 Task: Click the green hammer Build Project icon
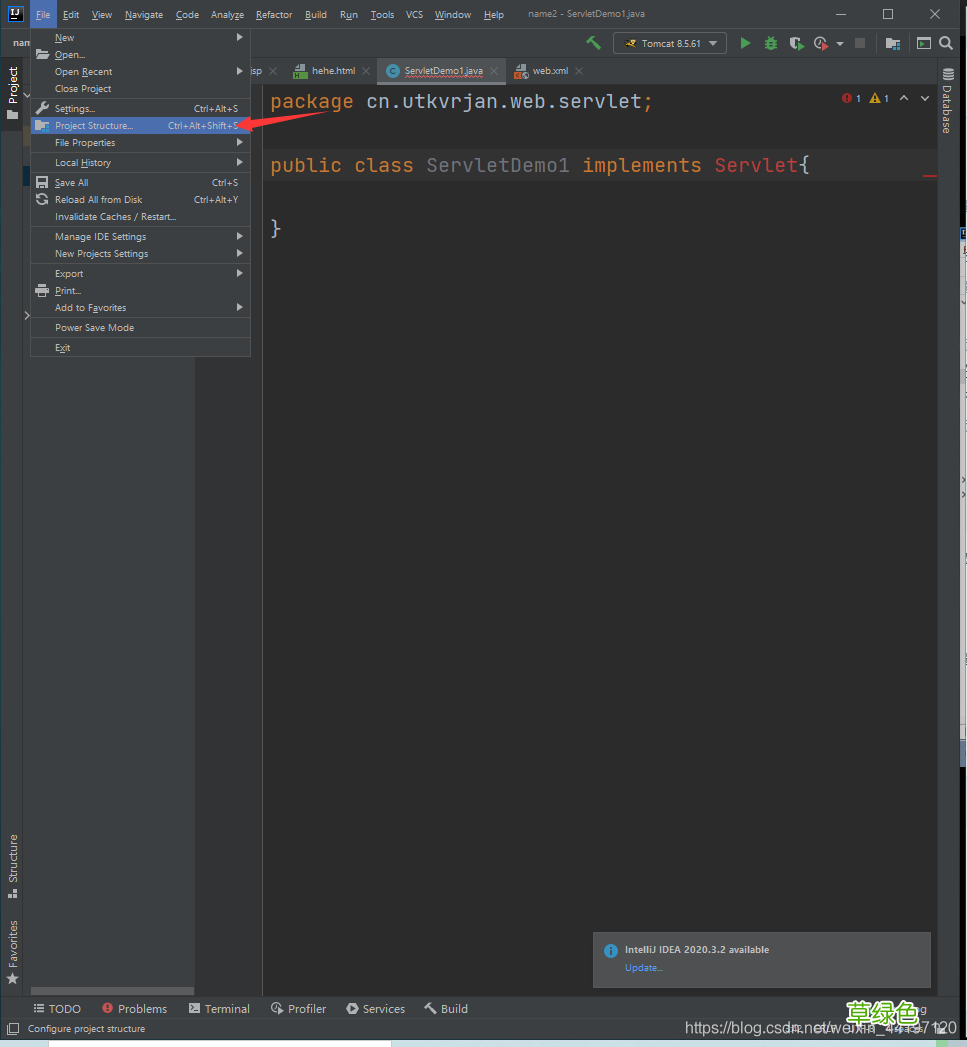[x=593, y=43]
